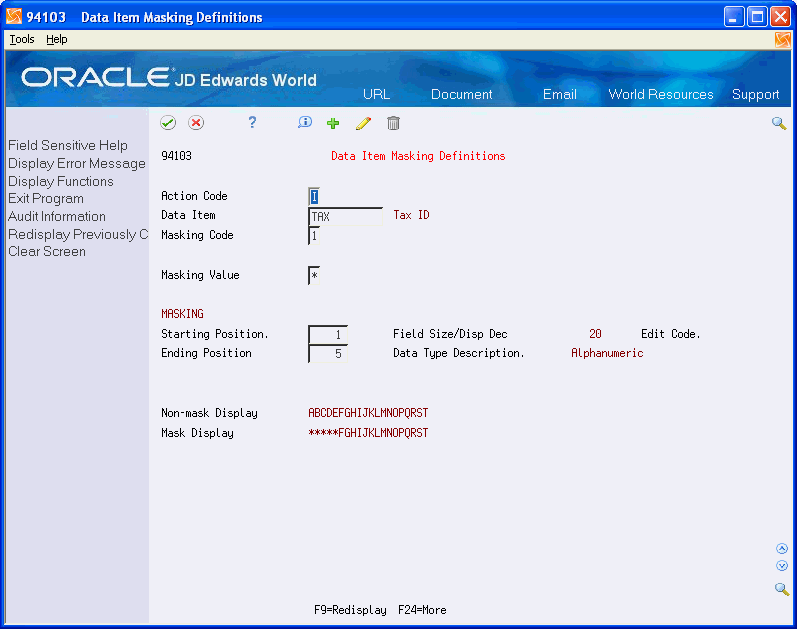Click the Tax ID description text
Screen dimensions: 797x629
click(411, 215)
